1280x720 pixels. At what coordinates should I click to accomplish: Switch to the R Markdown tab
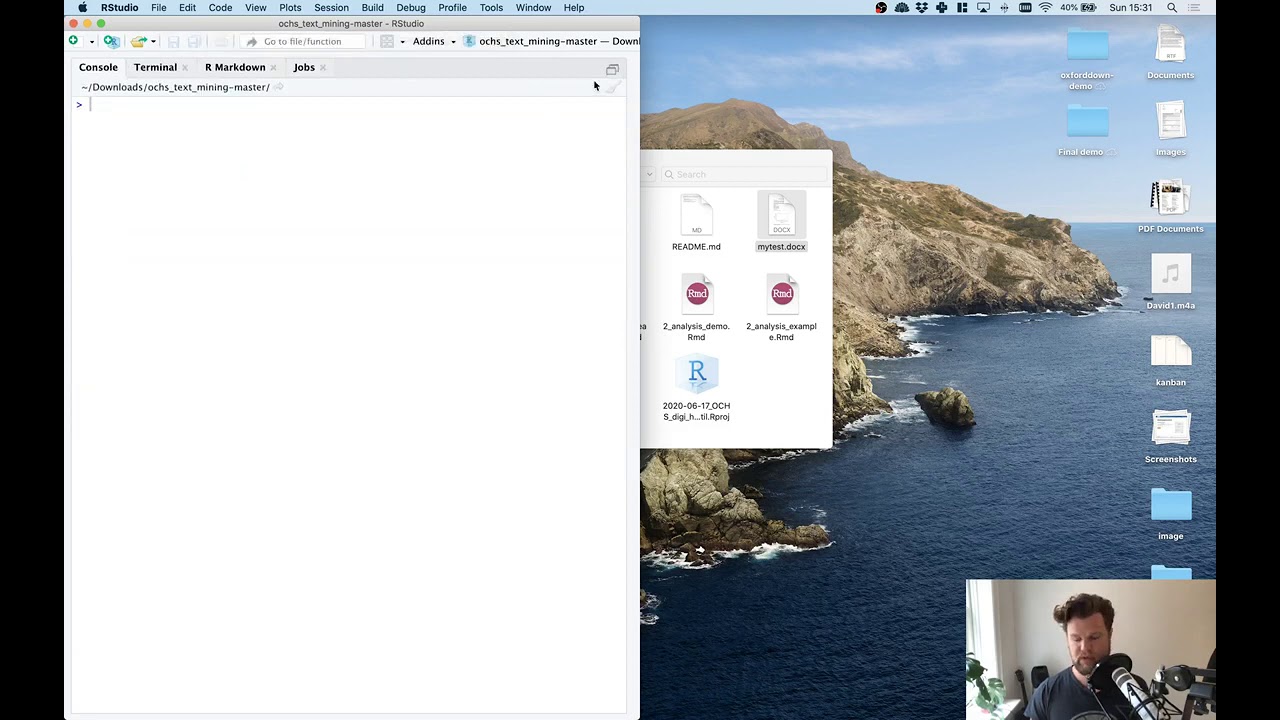pyautogui.click(x=235, y=67)
